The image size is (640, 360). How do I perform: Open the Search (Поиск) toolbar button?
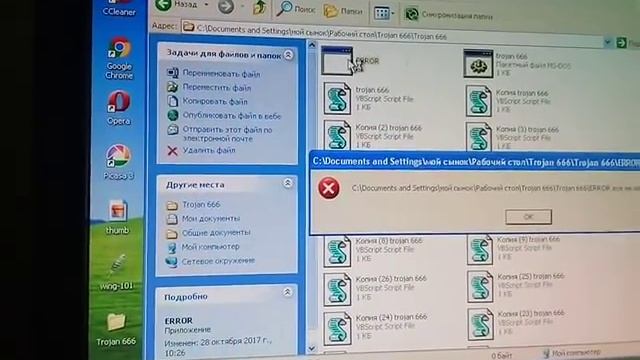[296, 9]
